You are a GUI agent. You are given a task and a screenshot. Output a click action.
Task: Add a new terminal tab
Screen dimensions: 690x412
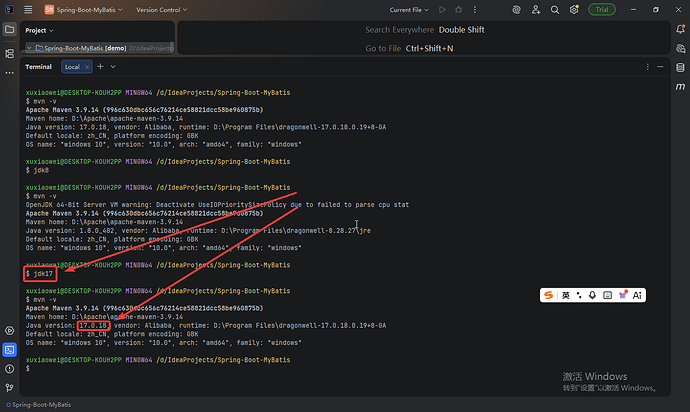click(100, 66)
